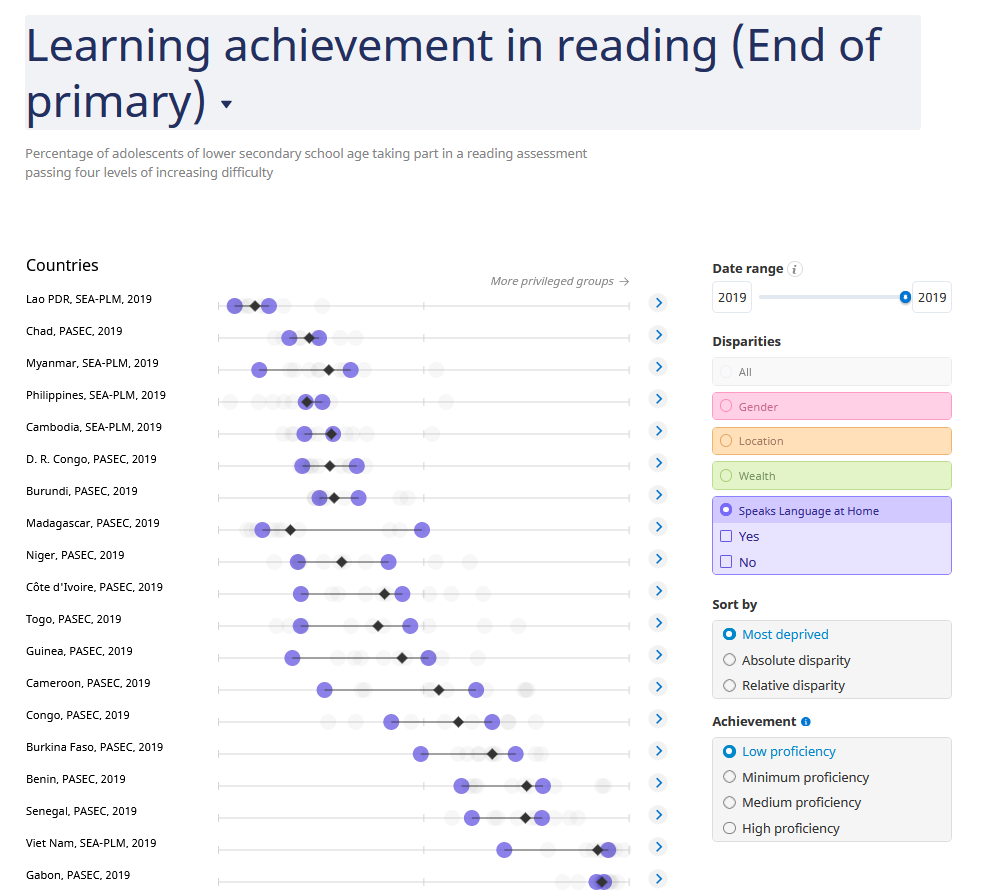Click the Date range info icon
Screen dimensions: 994x893
pos(795,269)
